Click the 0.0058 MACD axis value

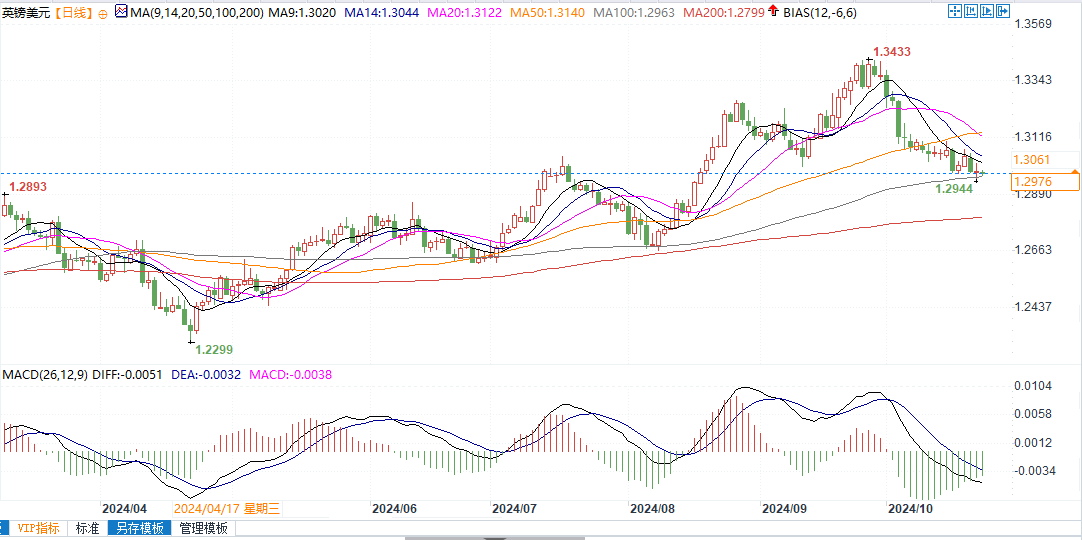click(1032, 414)
